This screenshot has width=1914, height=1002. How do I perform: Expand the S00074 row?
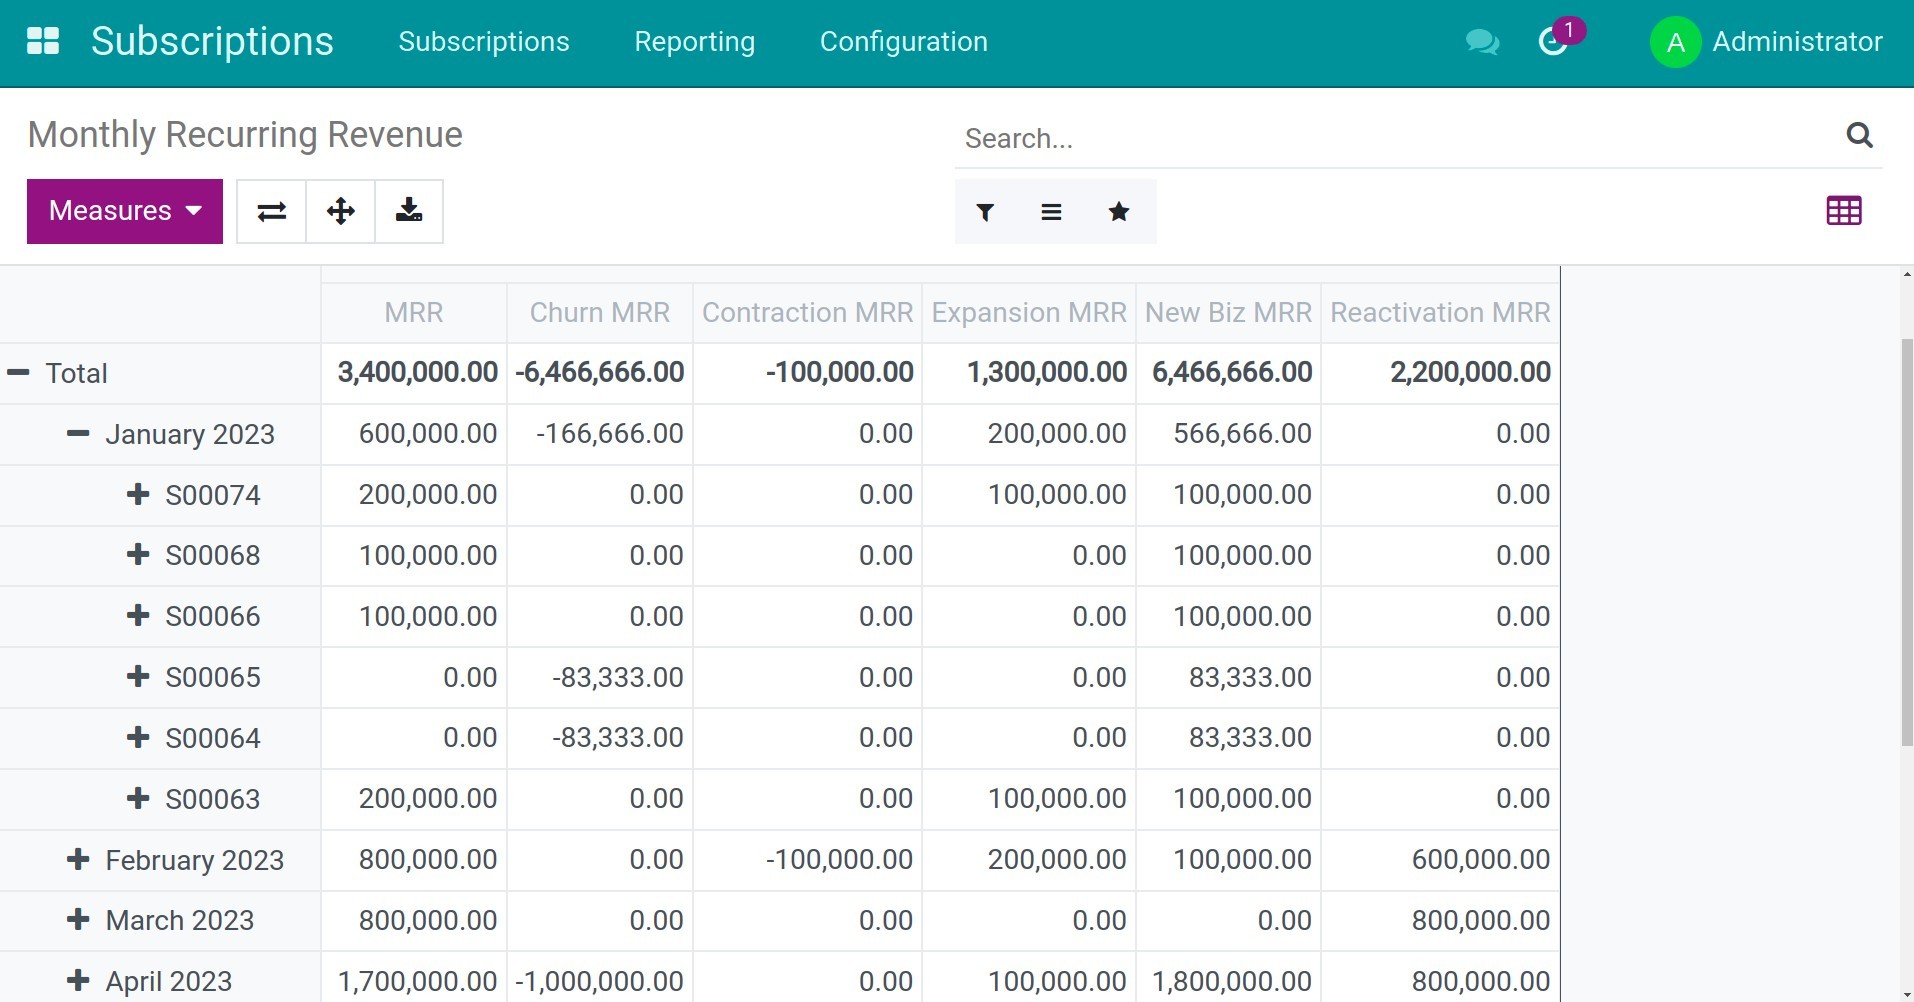click(x=138, y=494)
